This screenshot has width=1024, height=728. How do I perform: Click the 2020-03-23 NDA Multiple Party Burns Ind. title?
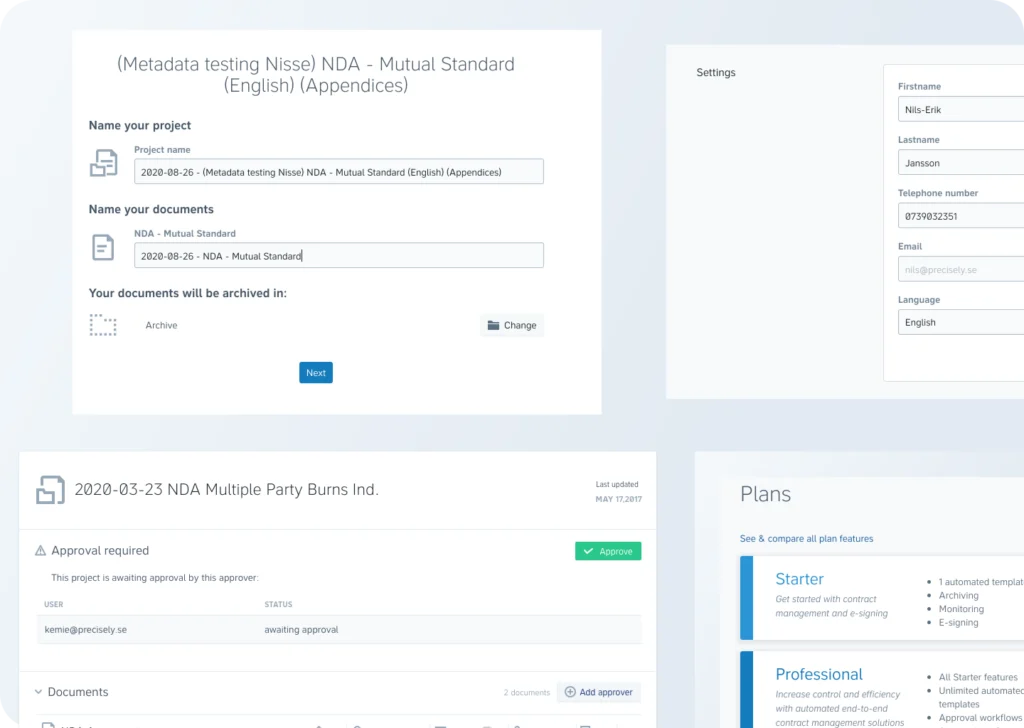click(x=227, y=490)
